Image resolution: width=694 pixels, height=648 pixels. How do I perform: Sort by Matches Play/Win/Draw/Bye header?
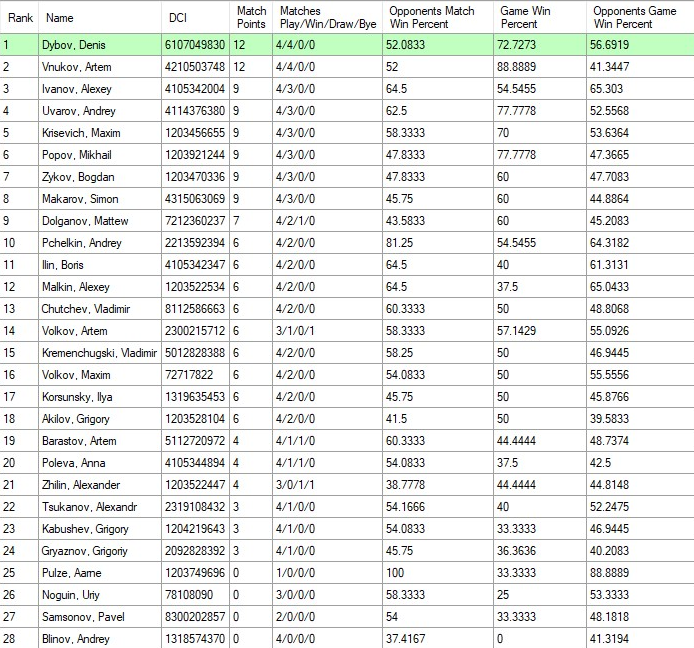point(326,17)
